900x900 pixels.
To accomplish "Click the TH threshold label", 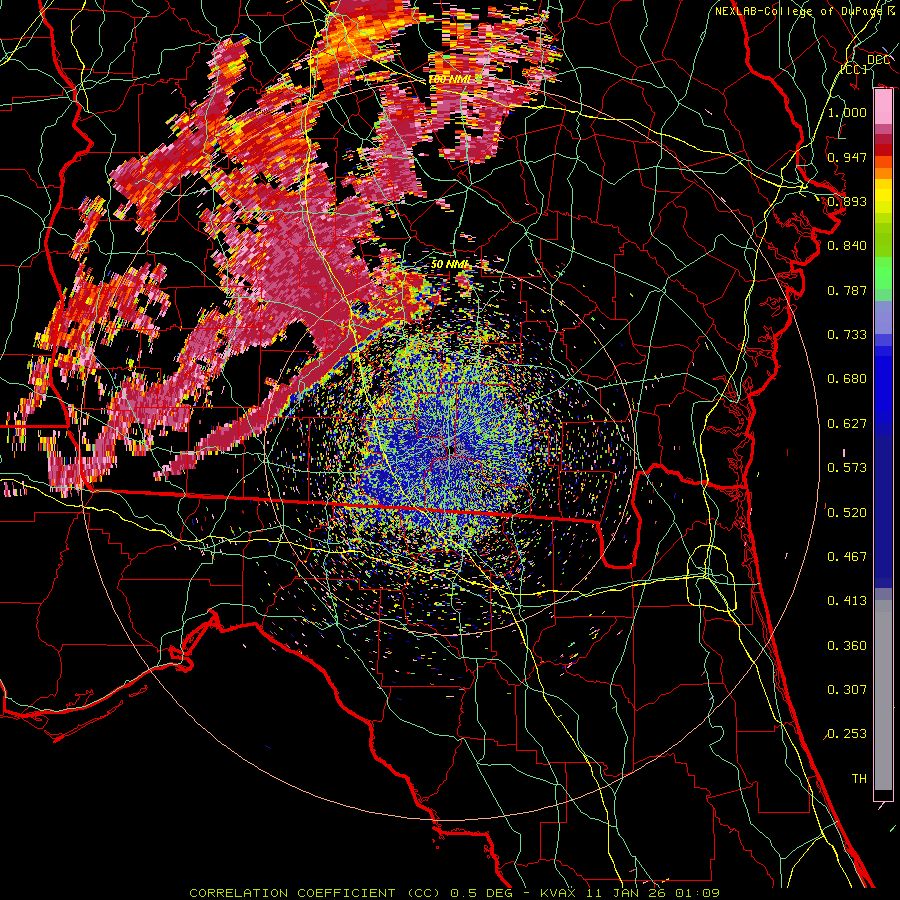I will click(x=859, y=779).
